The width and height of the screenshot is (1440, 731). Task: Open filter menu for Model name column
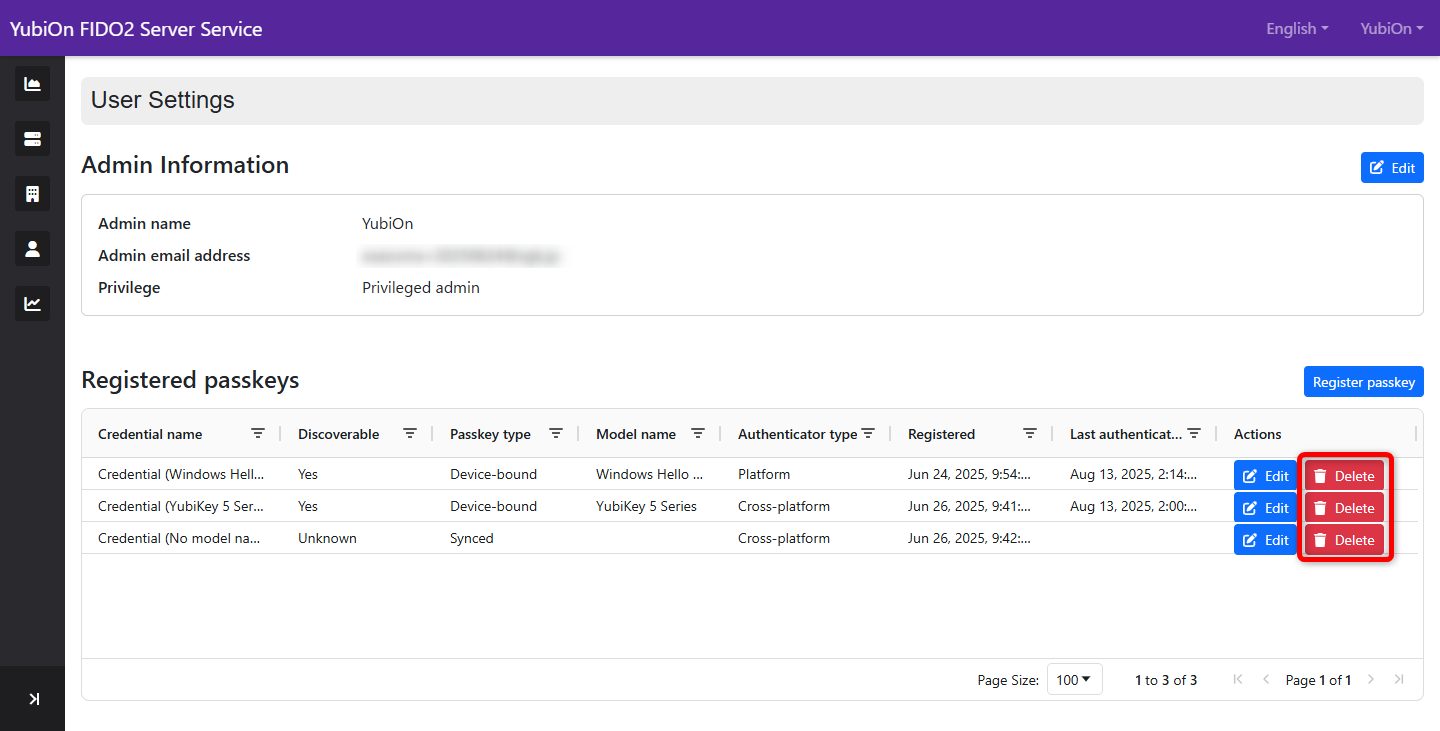click(698, 434)
